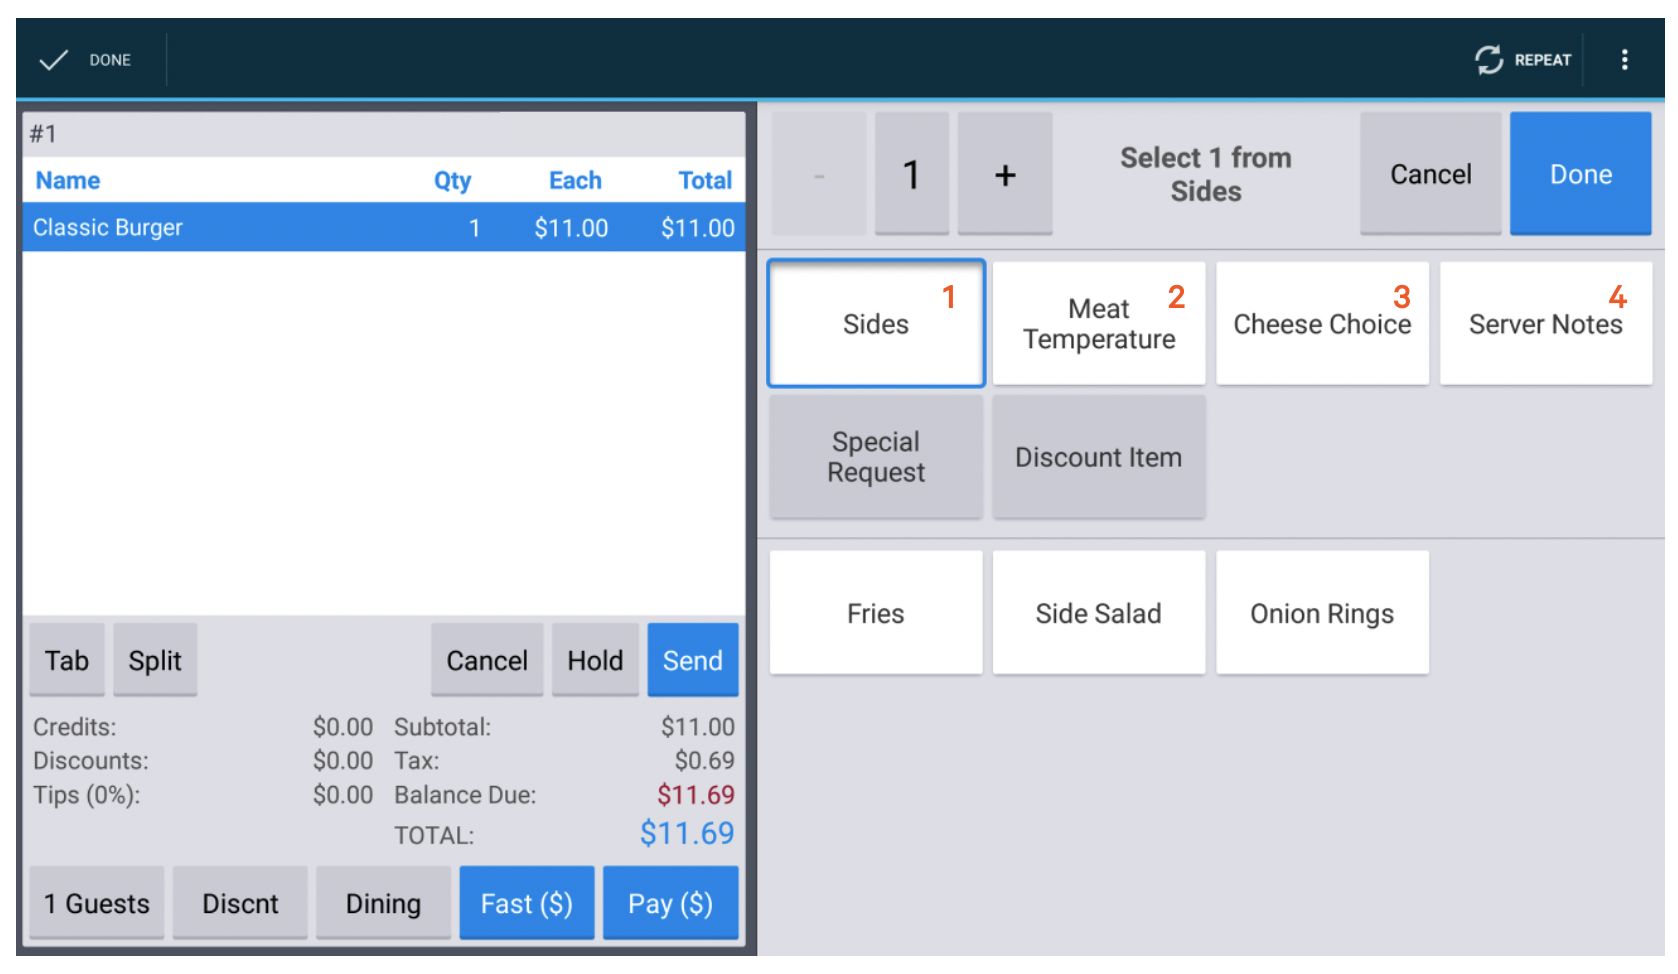Split the check

pos(155,660)
